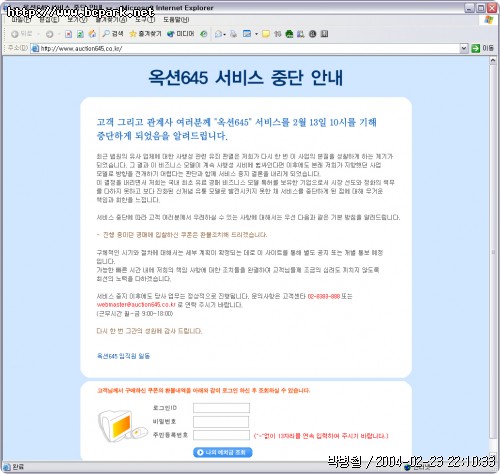Screen dimensions: 500x474
Task: Click the 옥션645 서비스 중단 안내 heading
Action: click(x=246, y=77)
